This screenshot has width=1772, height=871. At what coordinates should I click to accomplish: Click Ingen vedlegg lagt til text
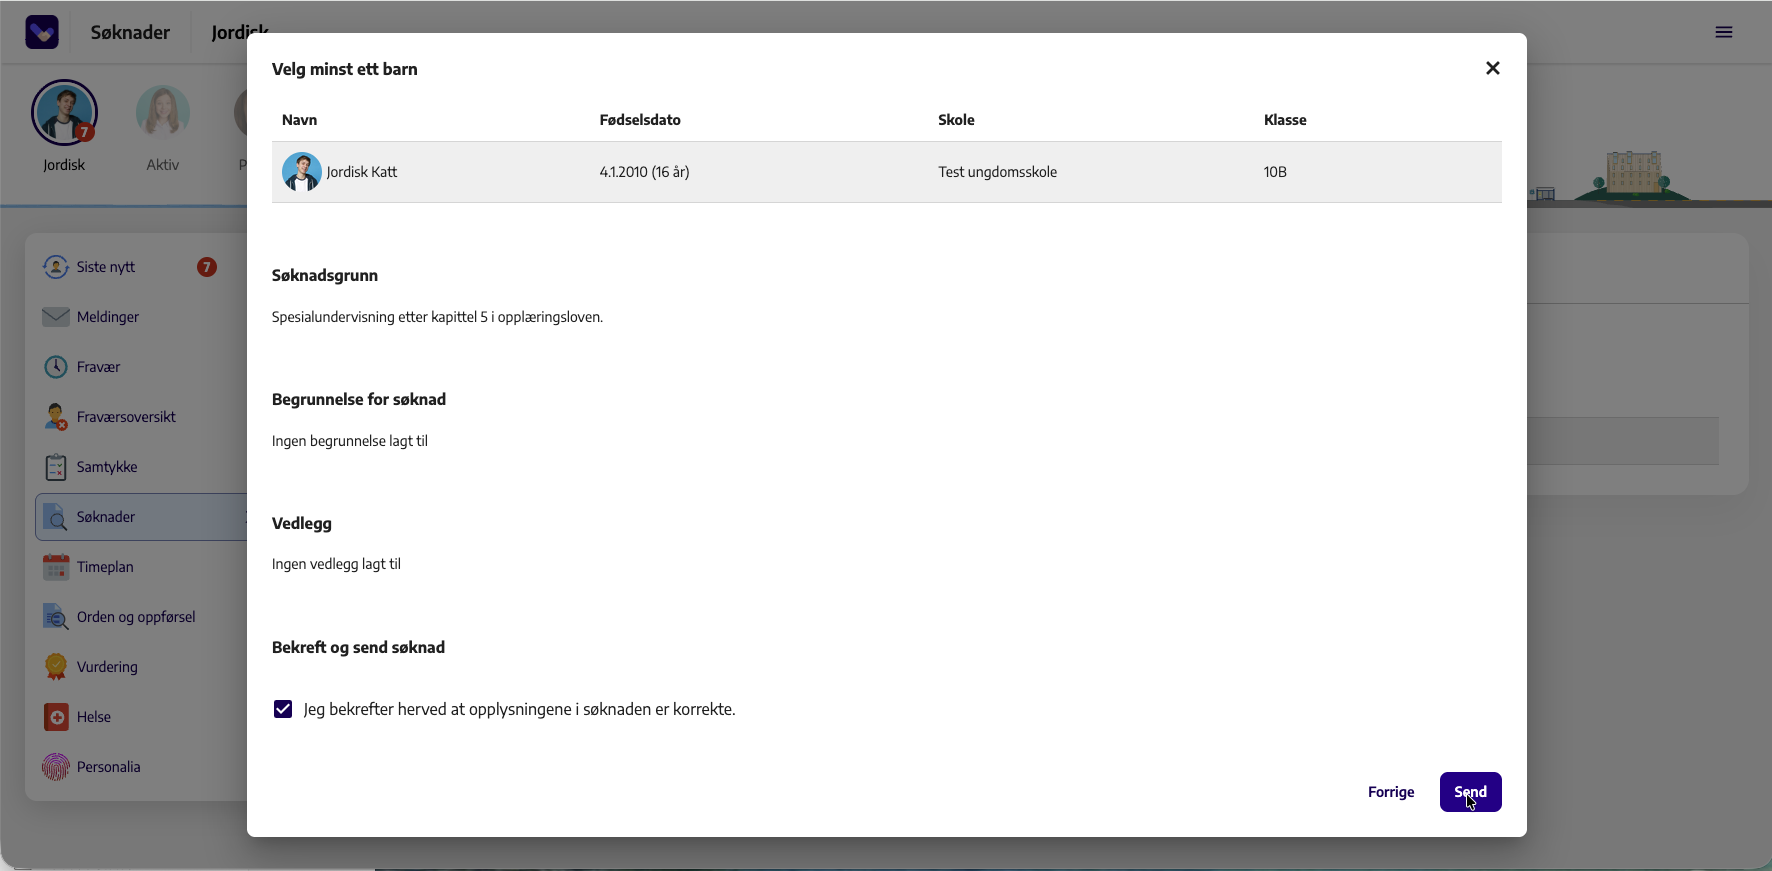pos(336,564)
